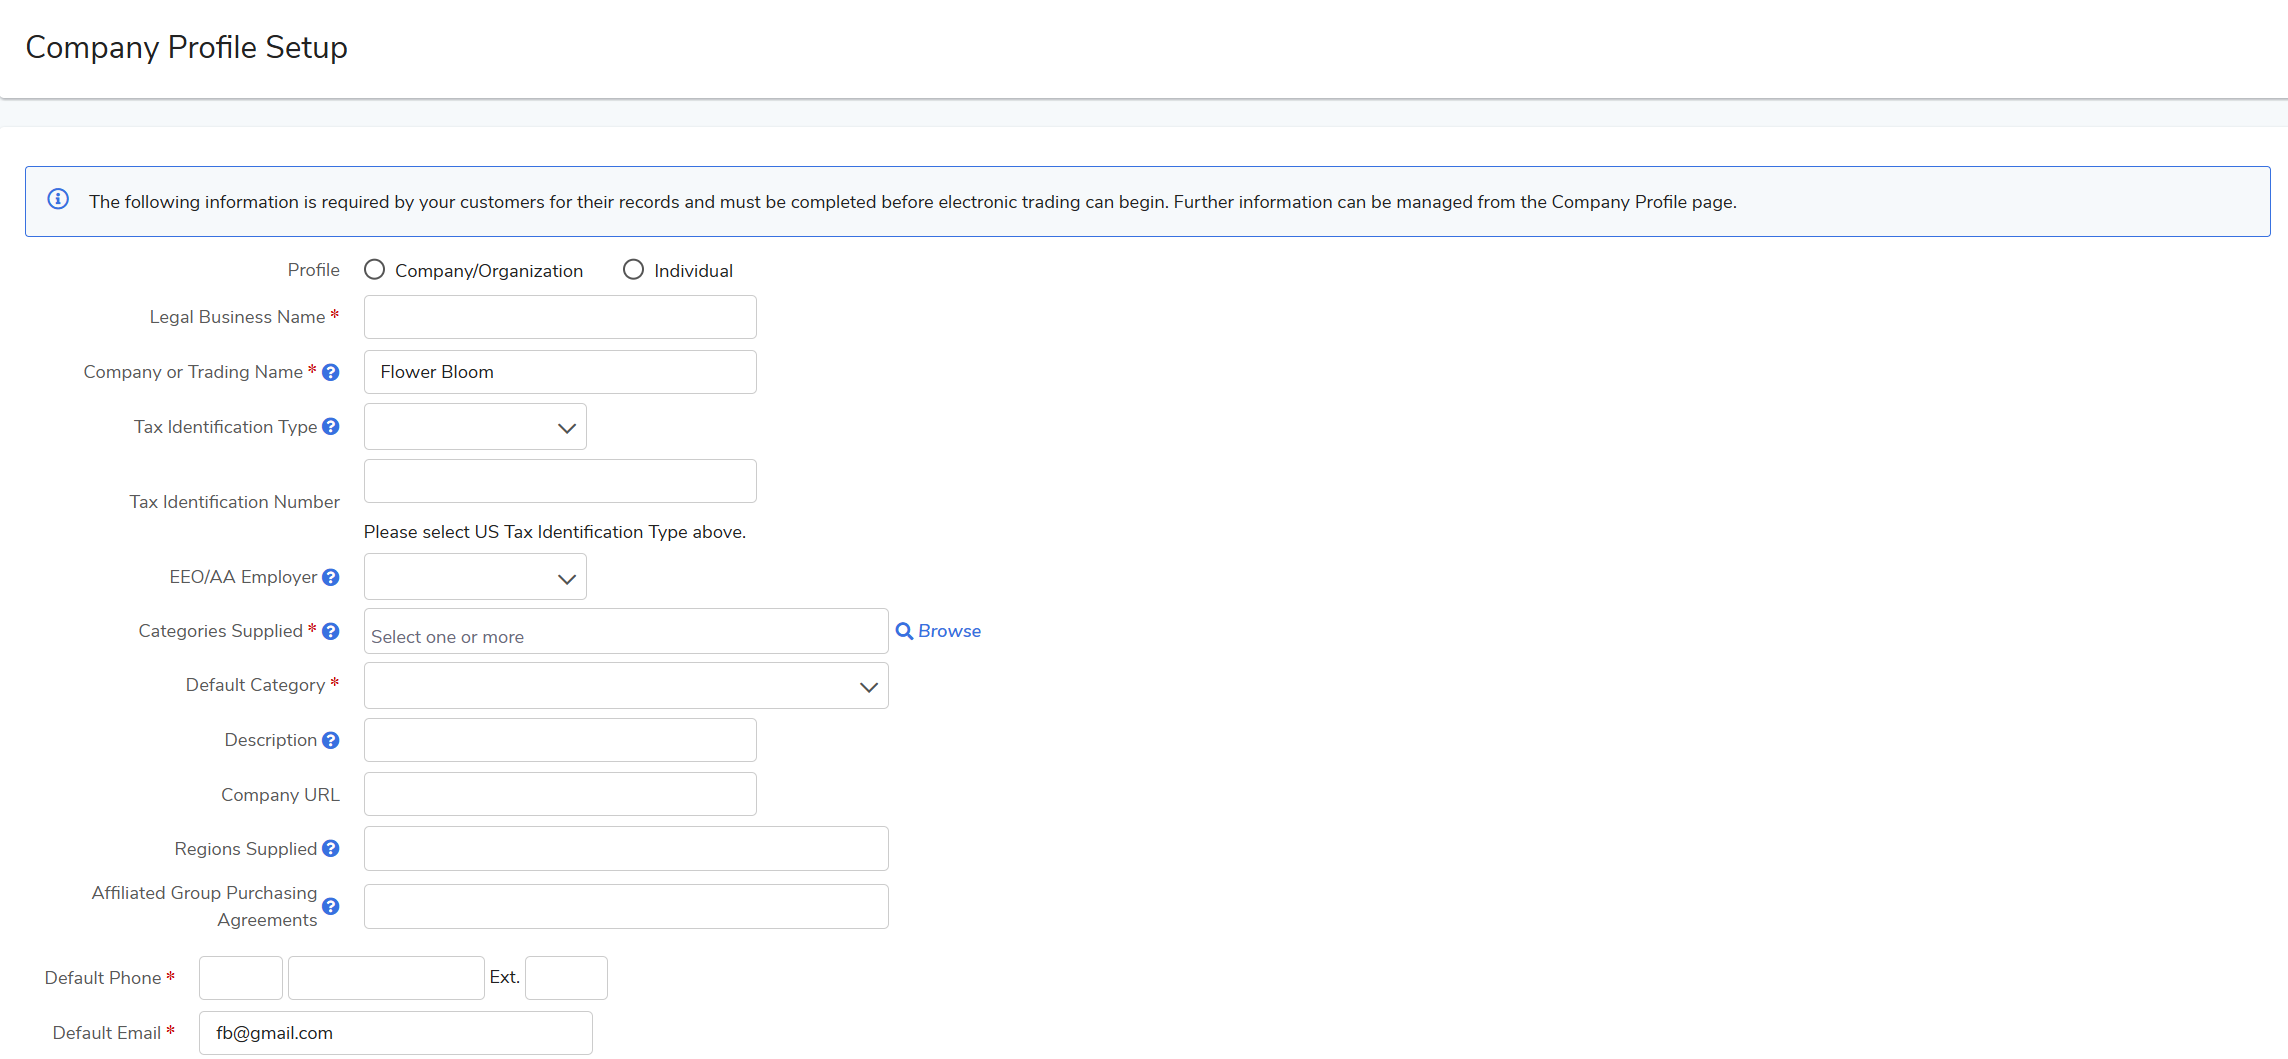Screen dimensions: 2288x1059
Task: Open the Default Category dropdown
Action: point(626,686)
